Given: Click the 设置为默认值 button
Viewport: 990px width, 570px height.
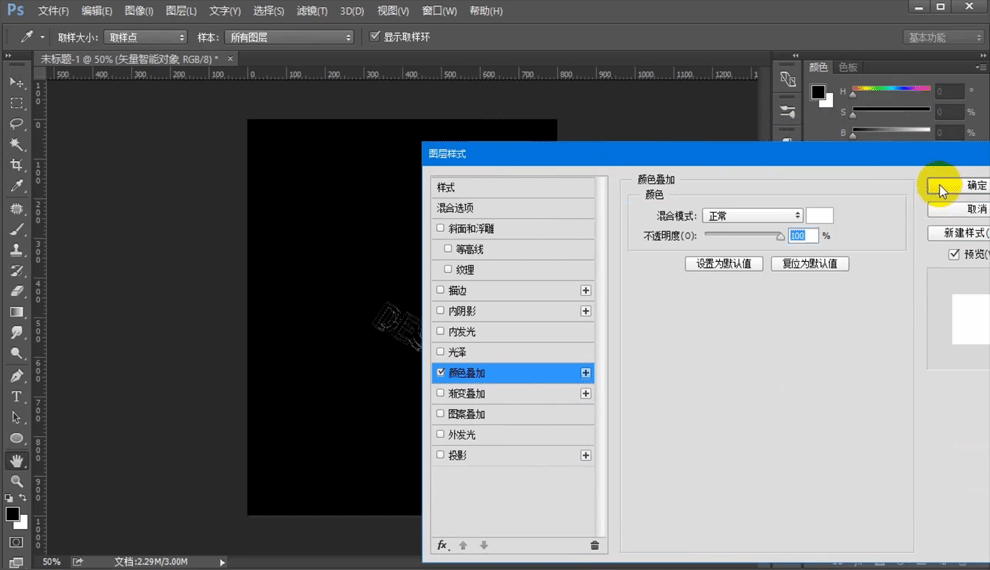Looking at the screenshot, I should tap(724, 264).
